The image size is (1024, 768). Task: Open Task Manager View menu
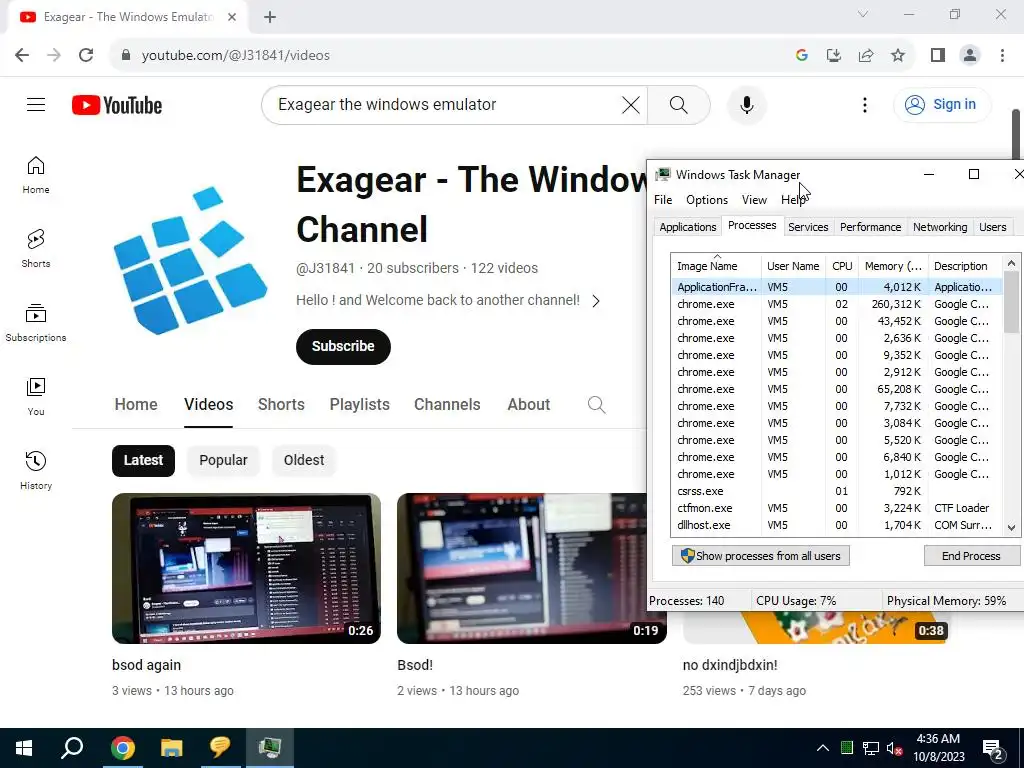point(754,200)
